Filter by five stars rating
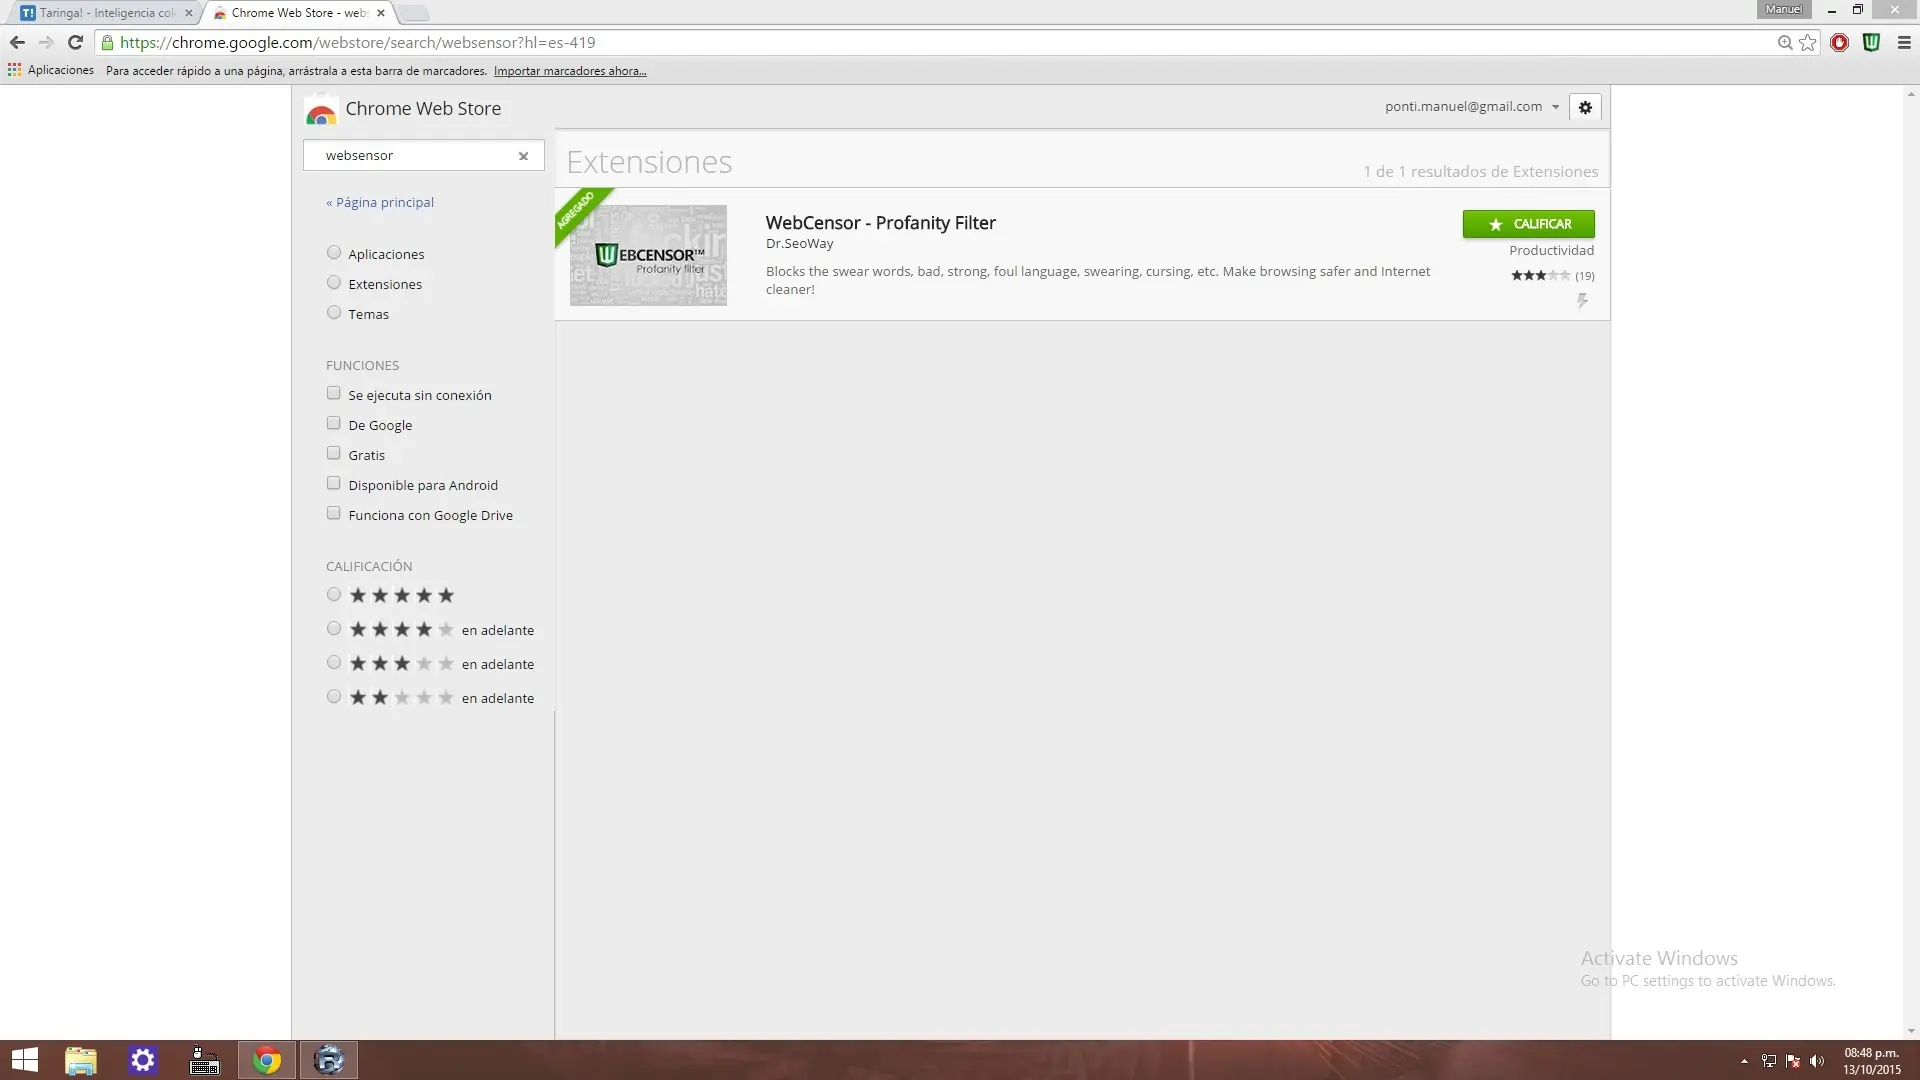The width and height of the screenshot is (1920, 1080). [x=334, y=594]
